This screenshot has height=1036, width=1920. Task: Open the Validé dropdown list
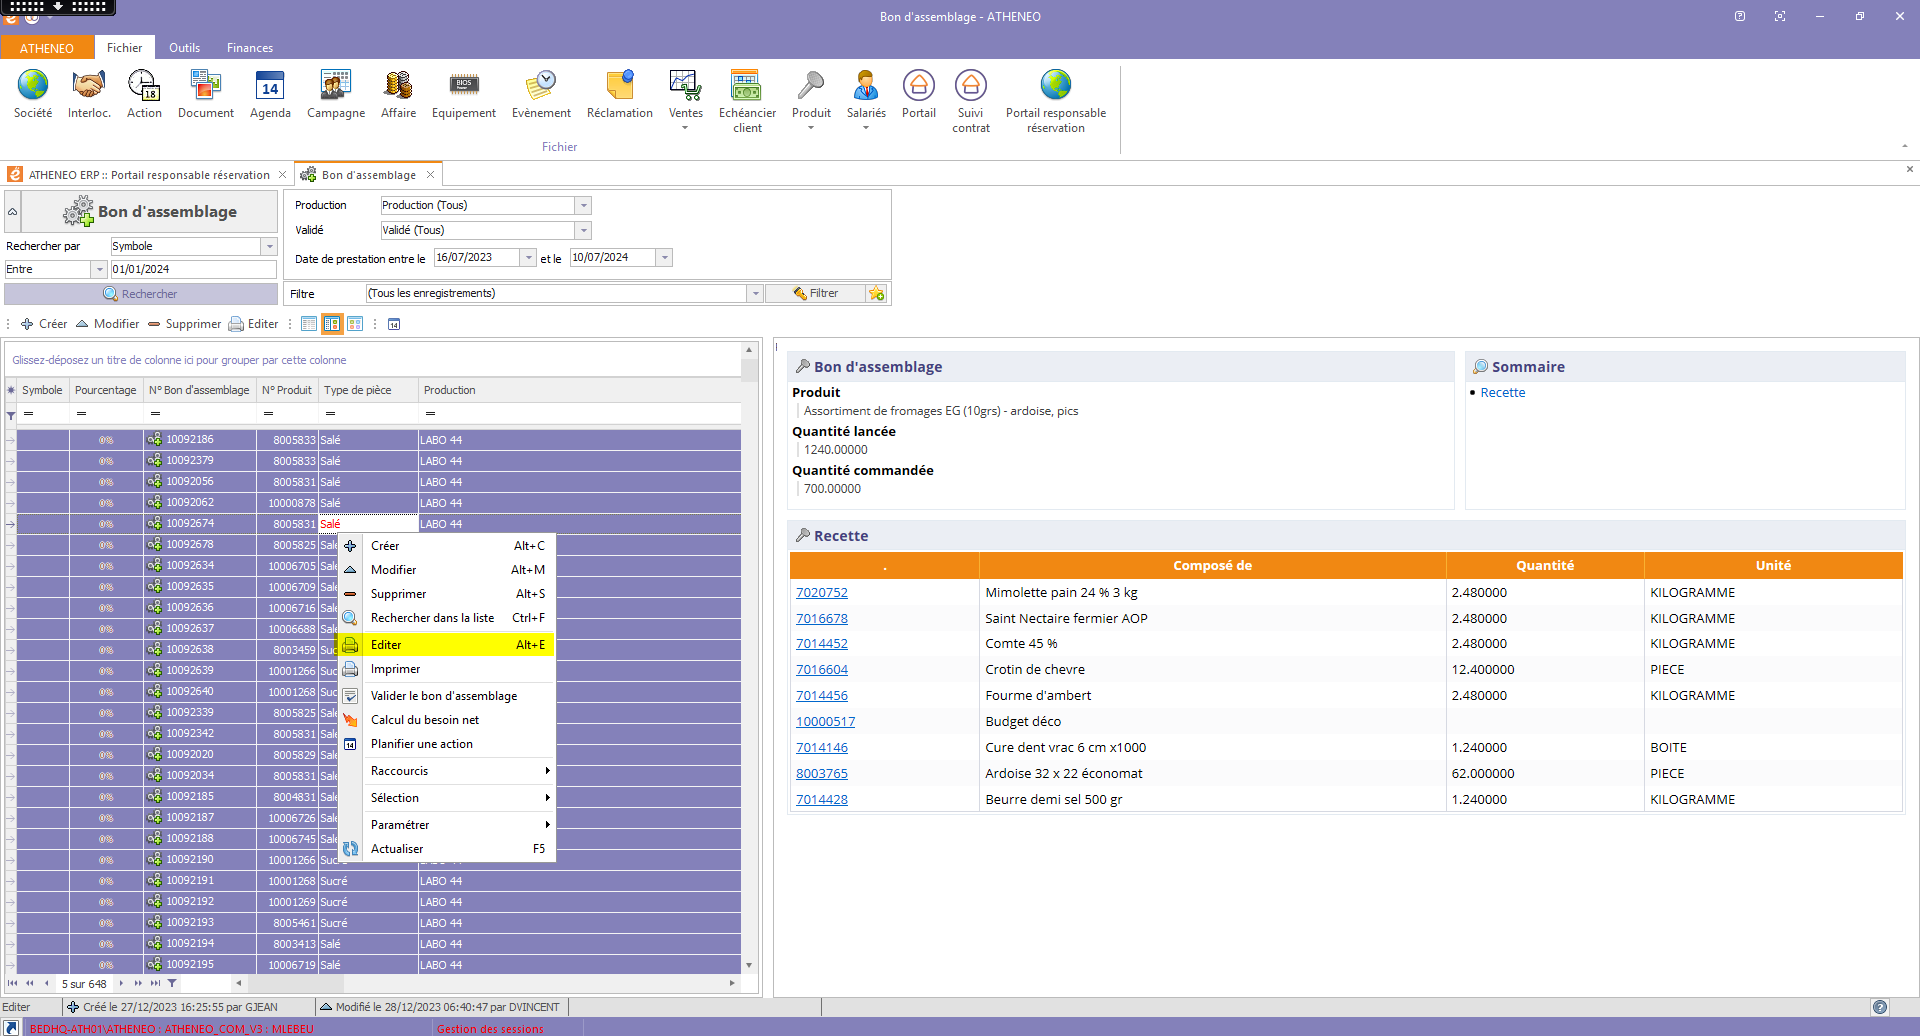(x=584, y=231)
